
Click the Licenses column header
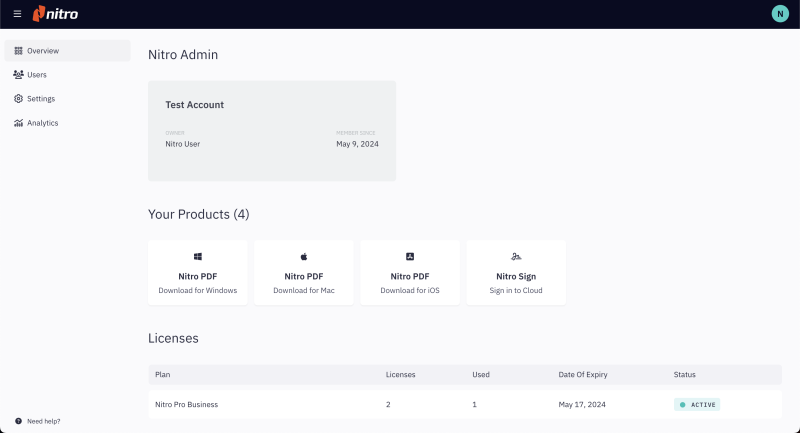click(401, 374)
